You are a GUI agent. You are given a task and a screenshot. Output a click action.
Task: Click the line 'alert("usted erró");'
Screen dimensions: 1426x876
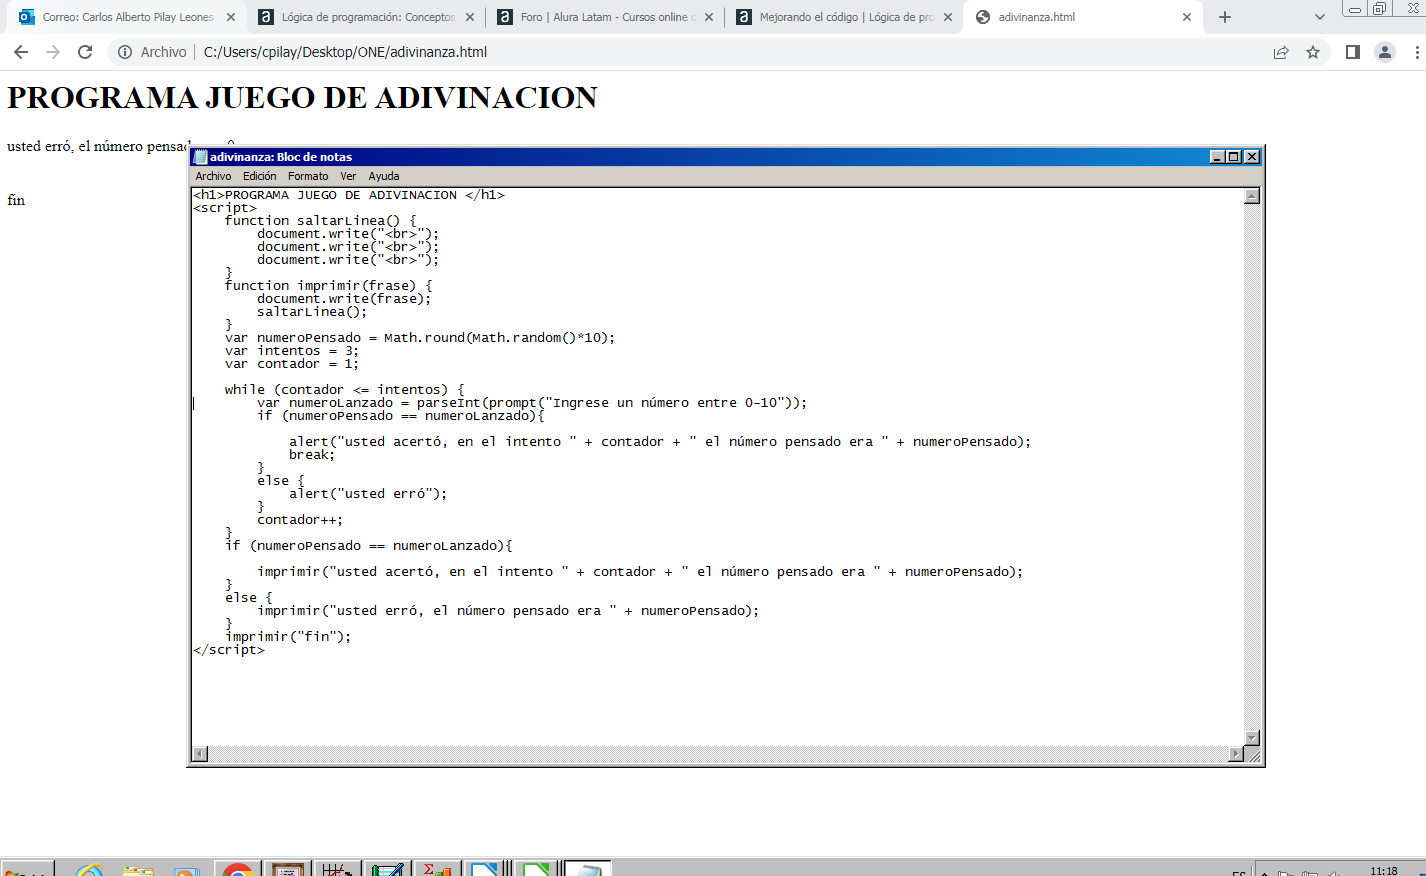coord(368,494)
